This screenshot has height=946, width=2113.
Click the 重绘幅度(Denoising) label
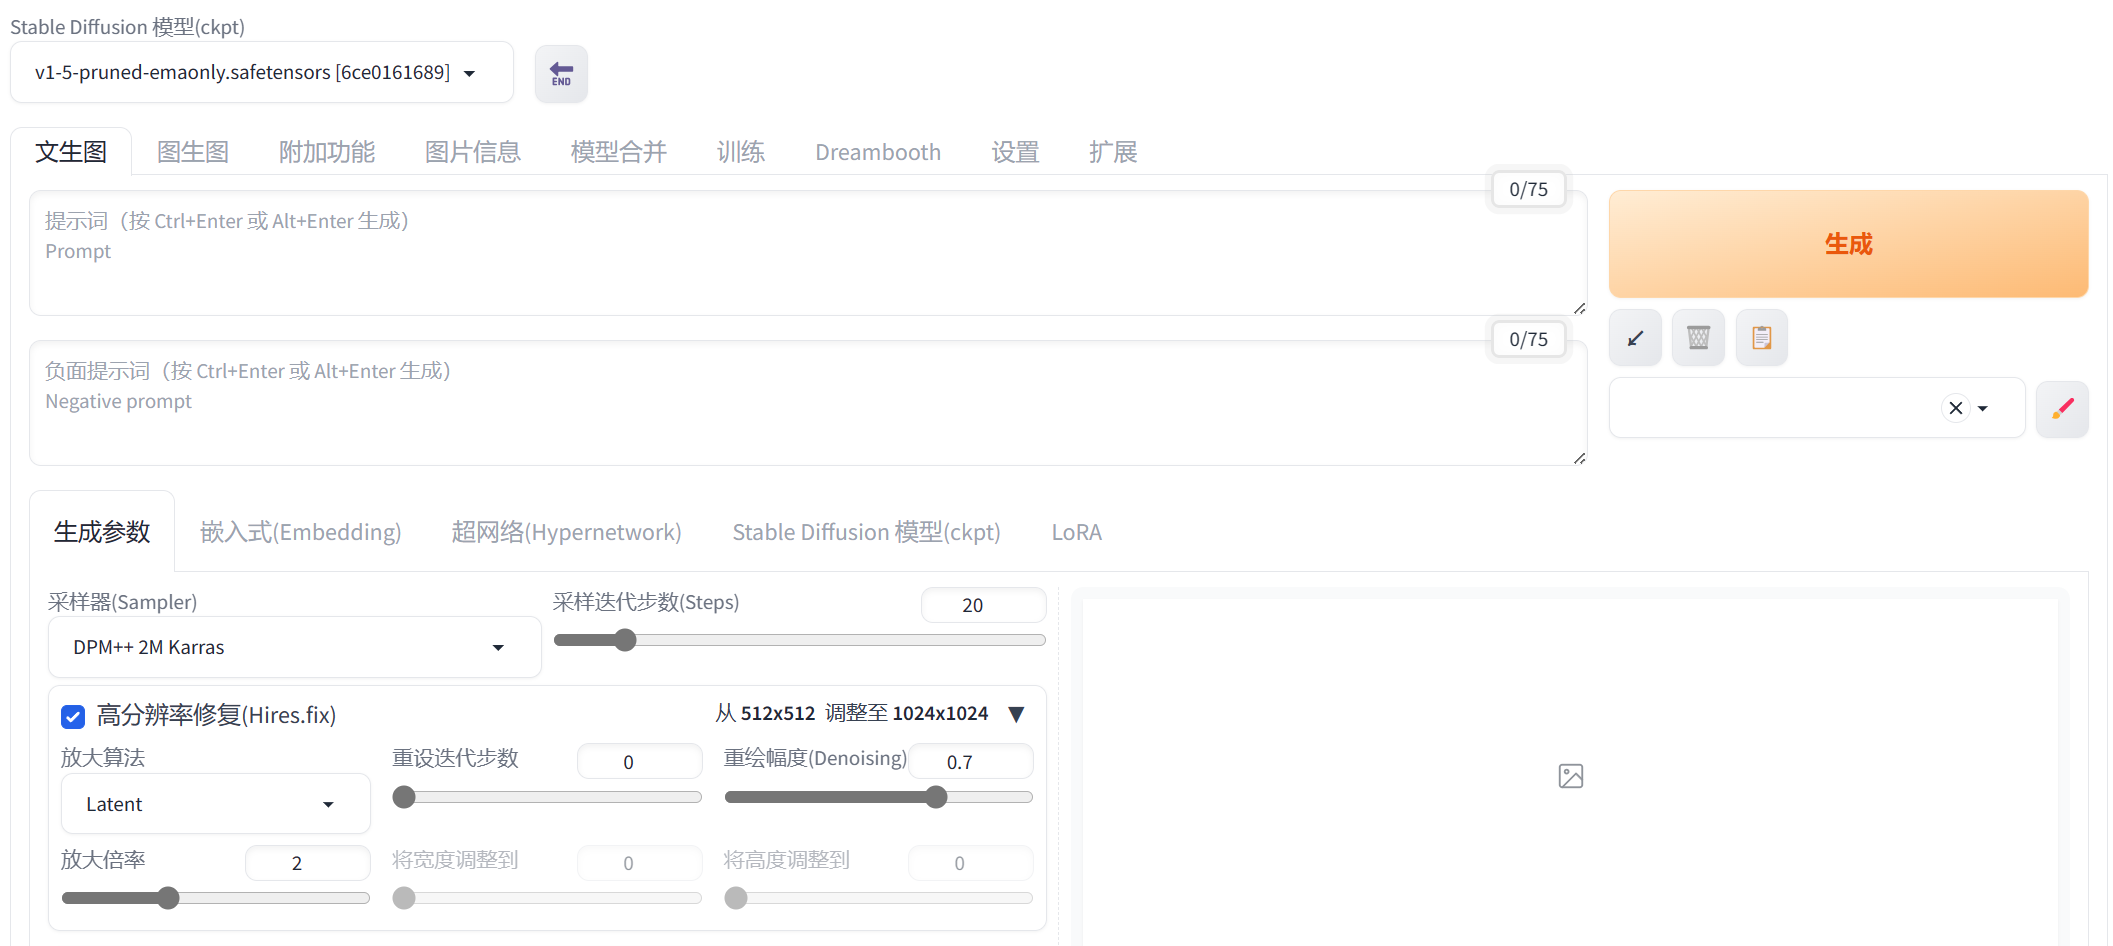click(x=815, y=758)
